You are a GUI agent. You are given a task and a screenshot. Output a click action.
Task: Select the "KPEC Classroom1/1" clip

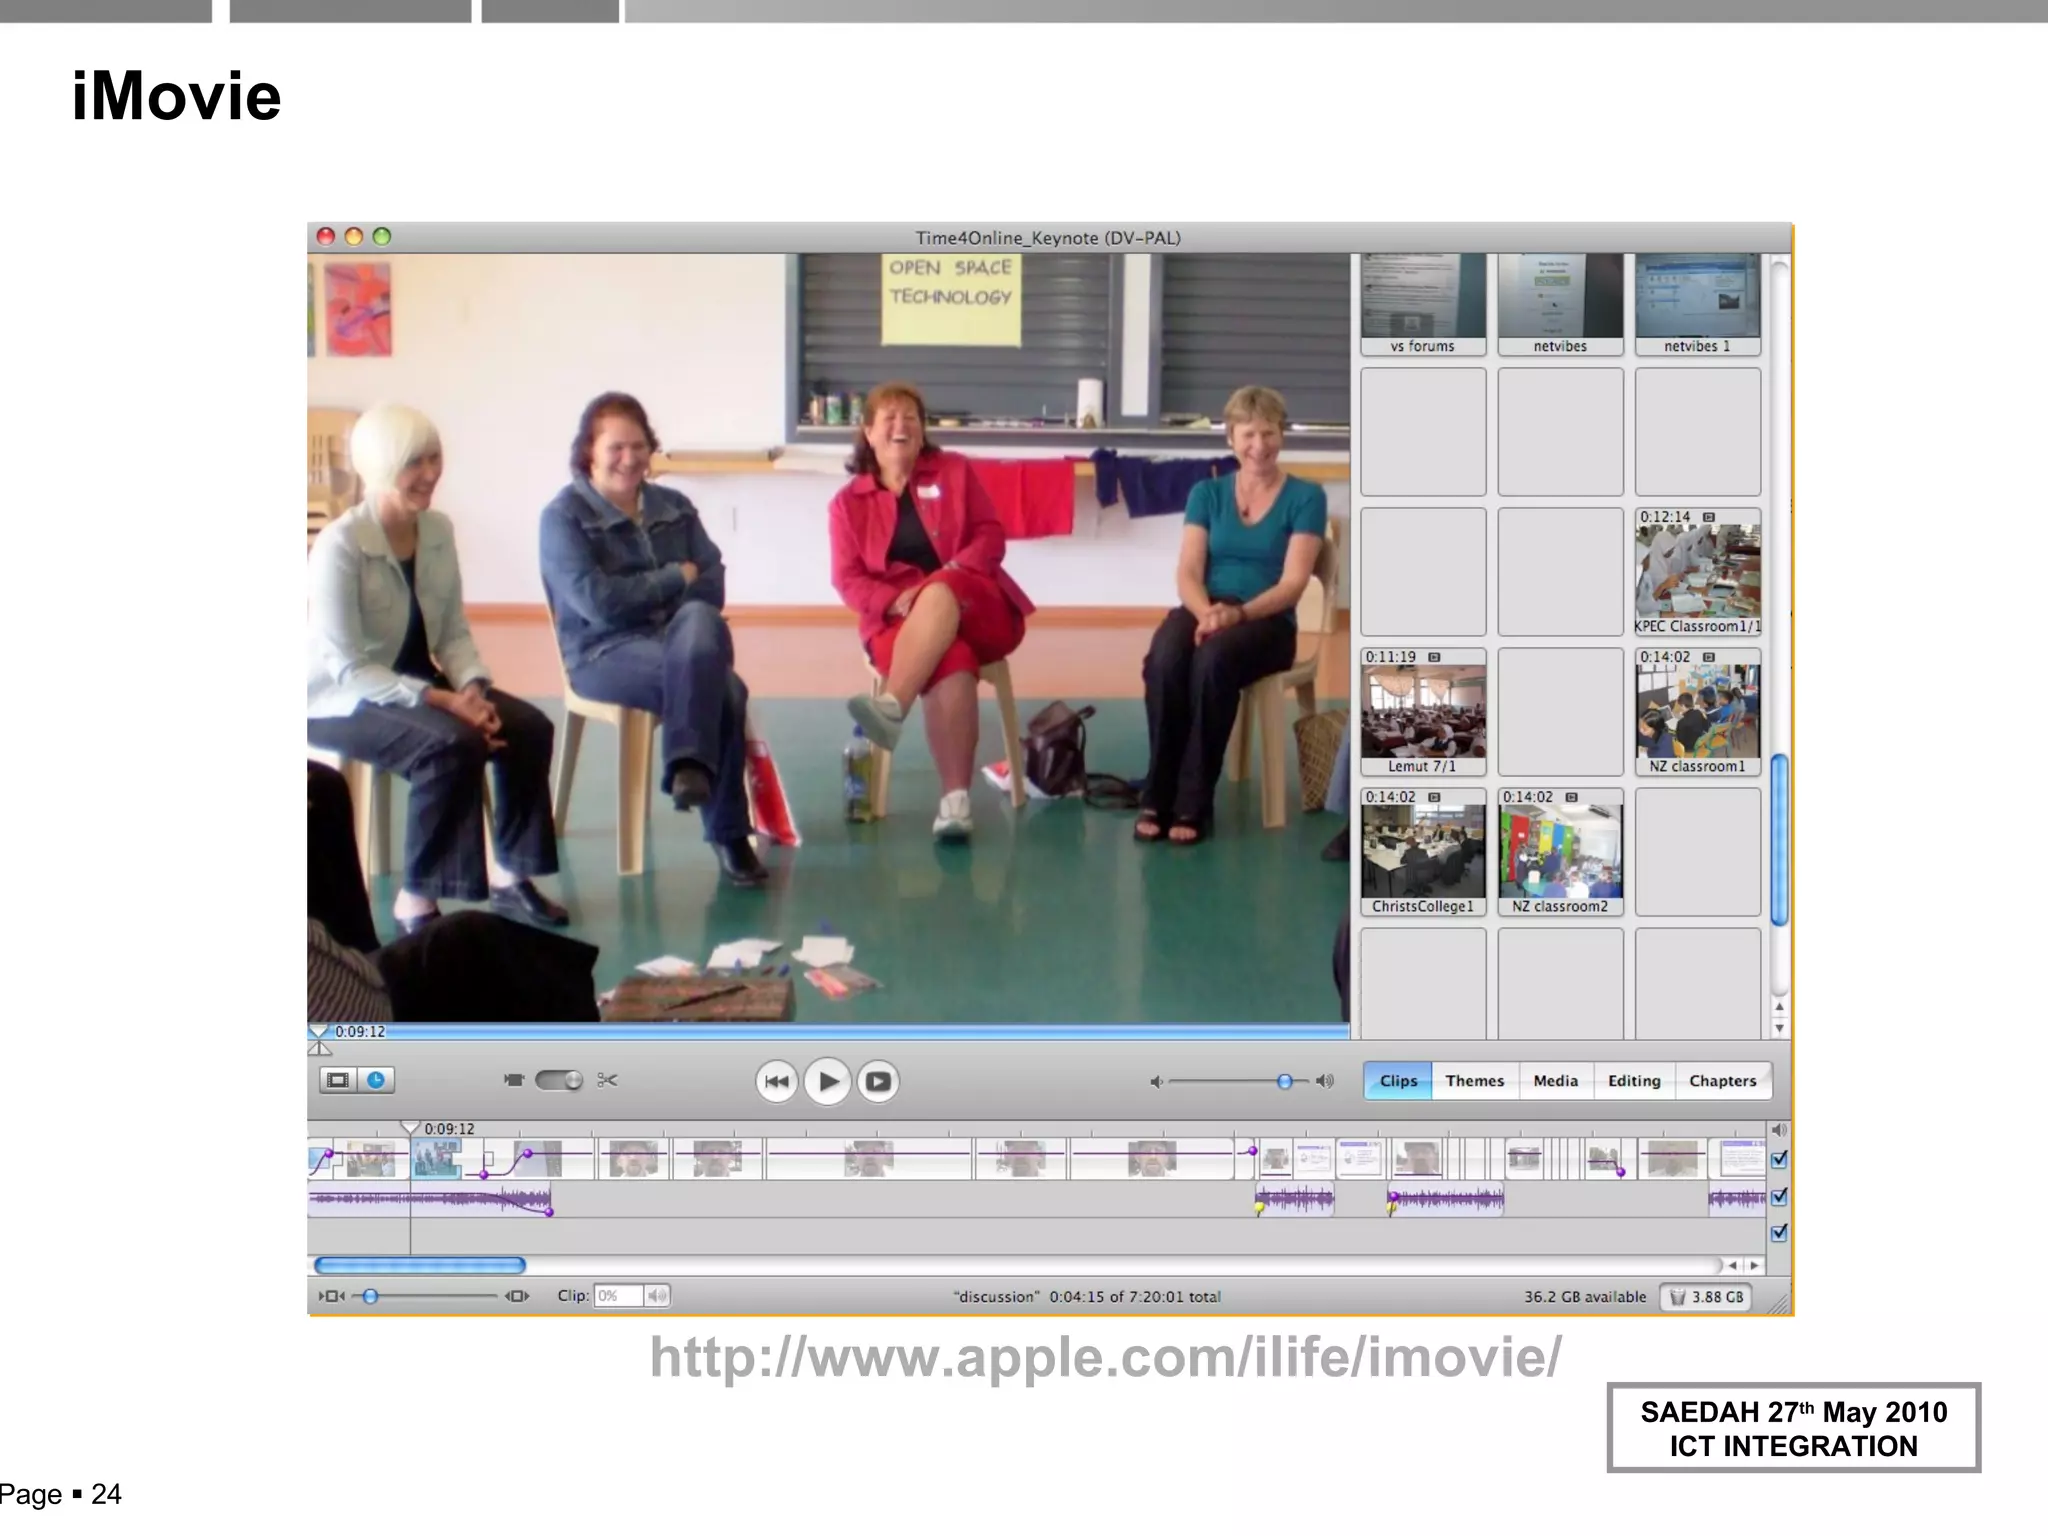coord(1698,571)
